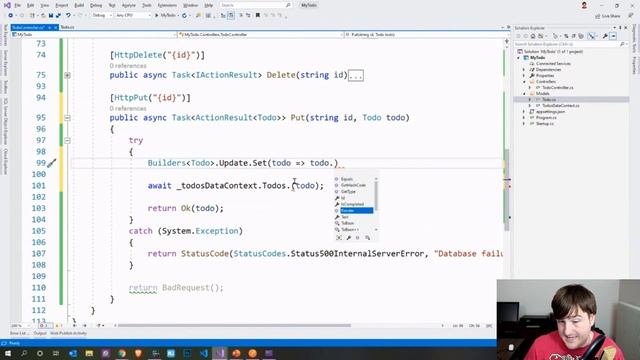The image size is (640, 360).
Task: Click the Visual Studio logo icon
Action: (7, 5)
